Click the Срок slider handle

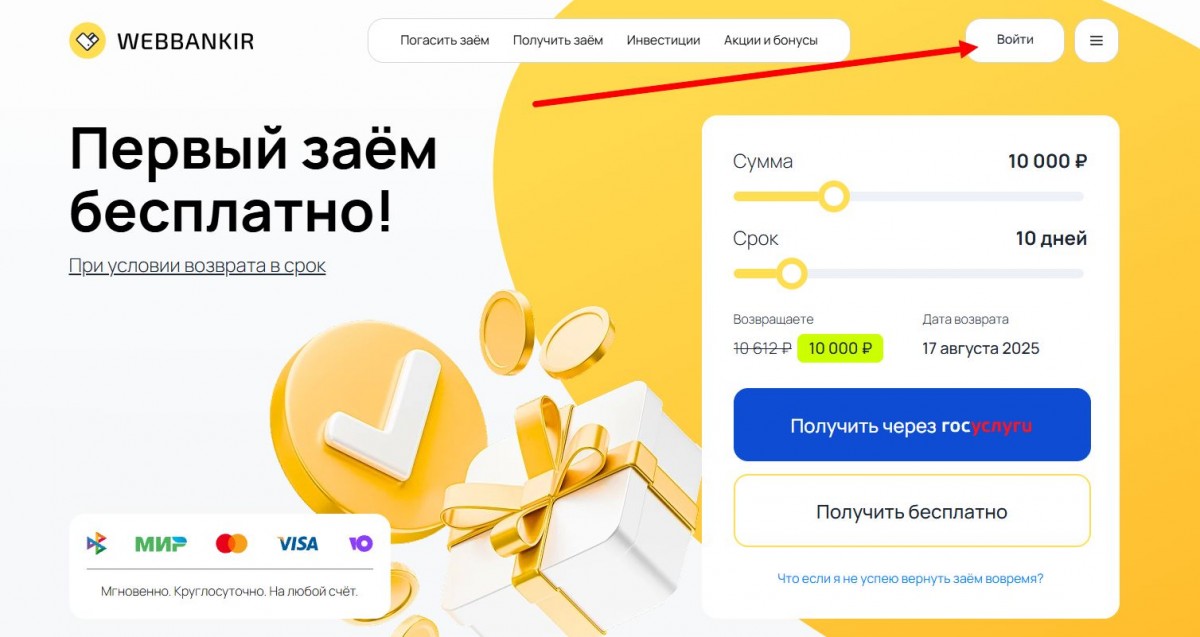click(x=792, y=273)
